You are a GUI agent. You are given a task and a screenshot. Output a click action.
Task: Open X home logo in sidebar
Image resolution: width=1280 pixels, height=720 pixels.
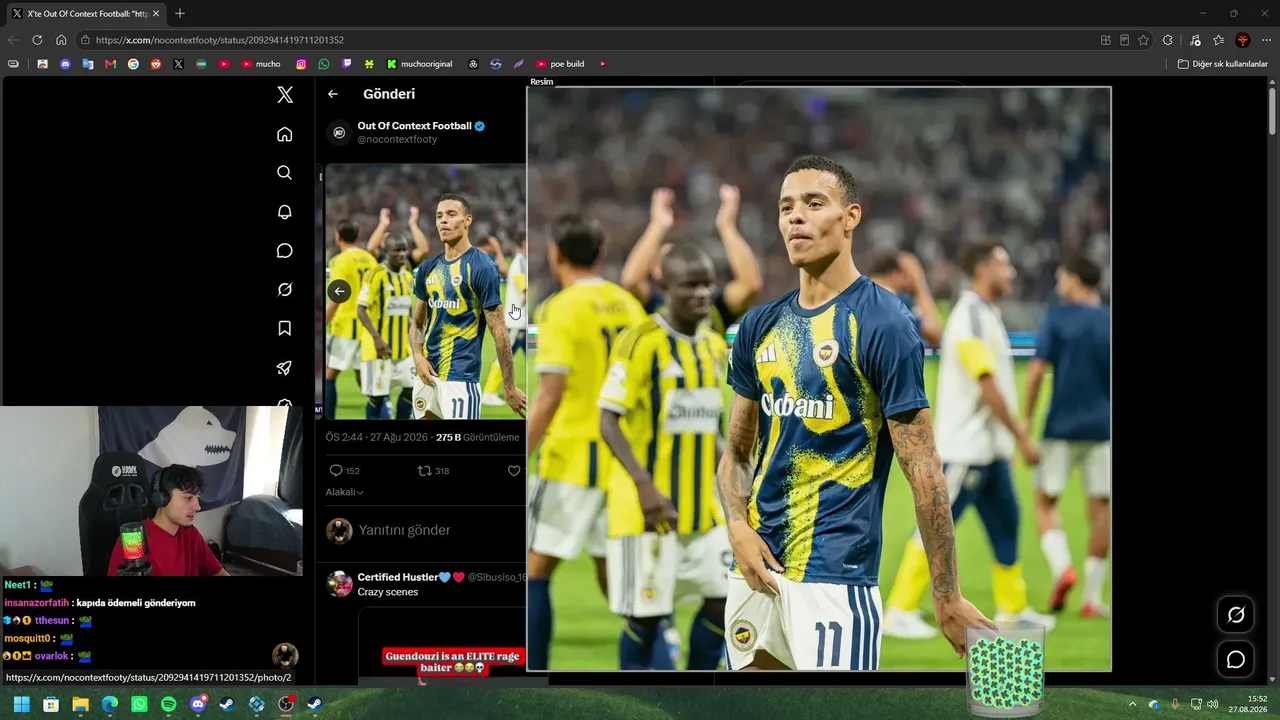pyautogui.click(x=285, y=95)
